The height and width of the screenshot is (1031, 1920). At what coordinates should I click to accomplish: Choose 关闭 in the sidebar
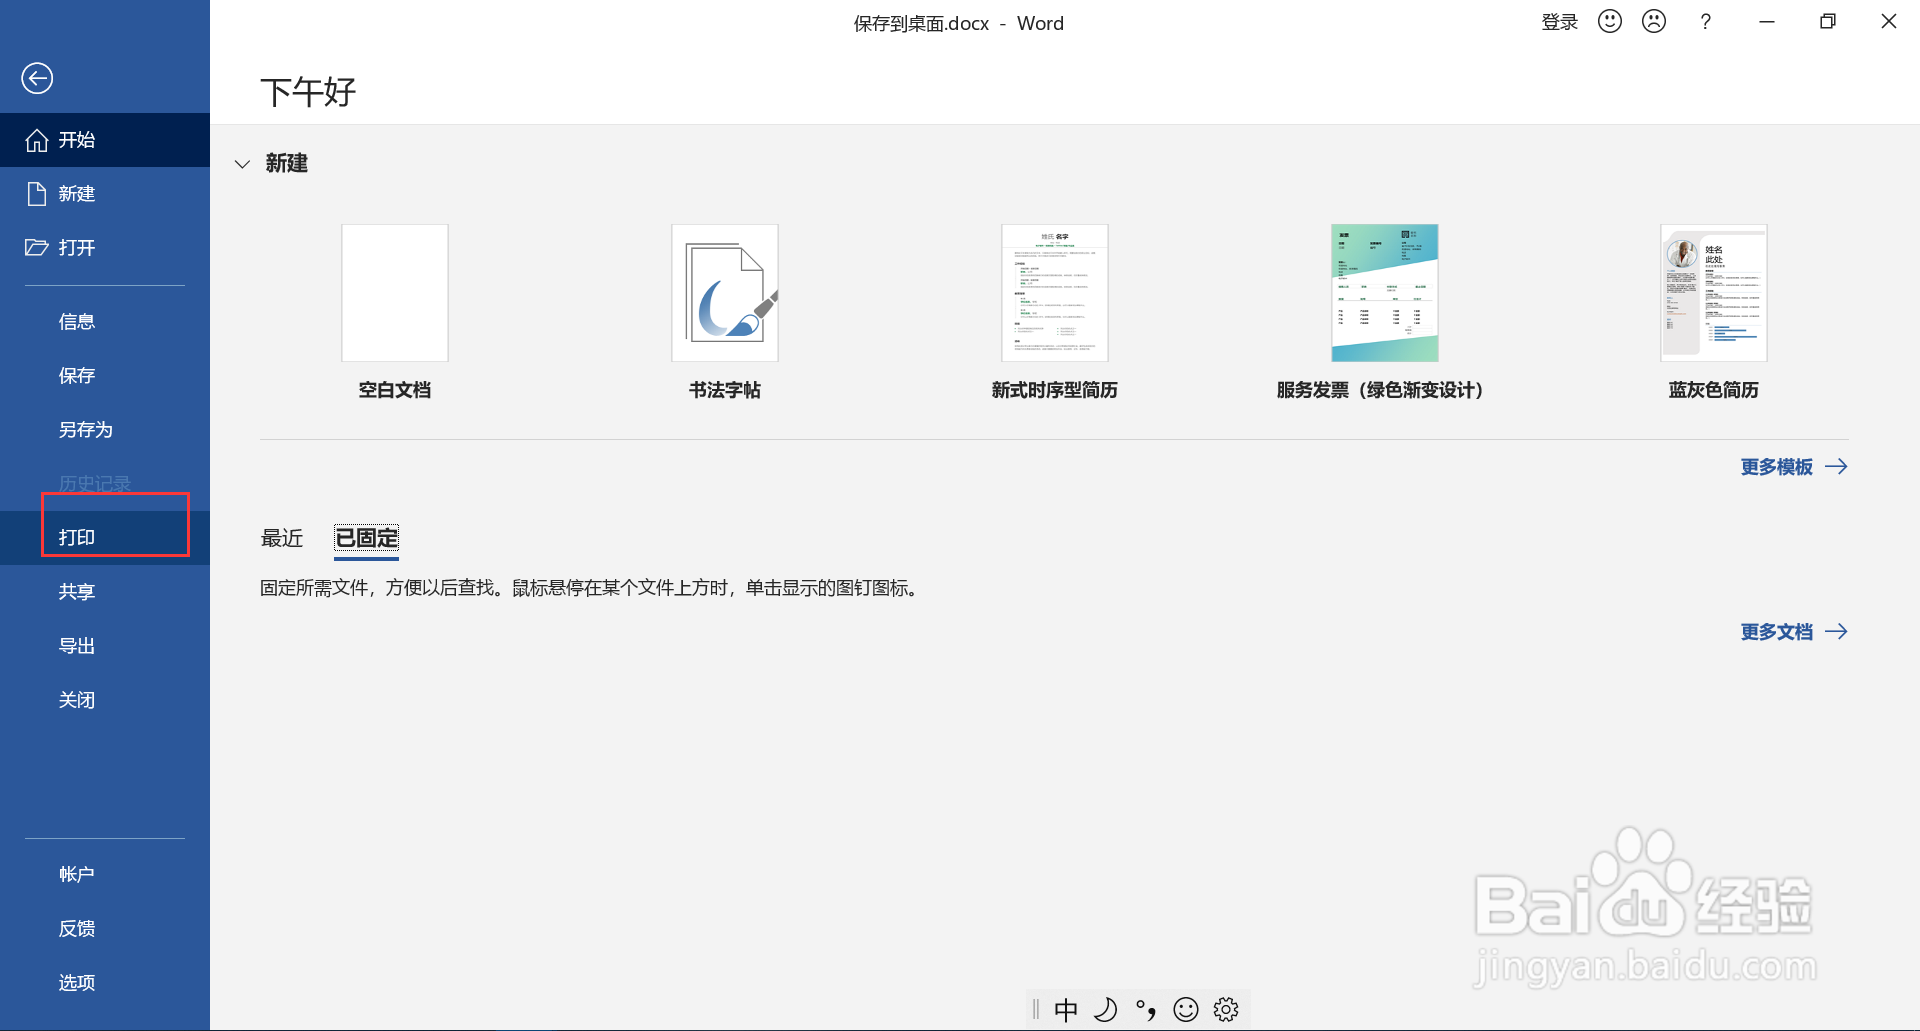(x=105, y=700)
